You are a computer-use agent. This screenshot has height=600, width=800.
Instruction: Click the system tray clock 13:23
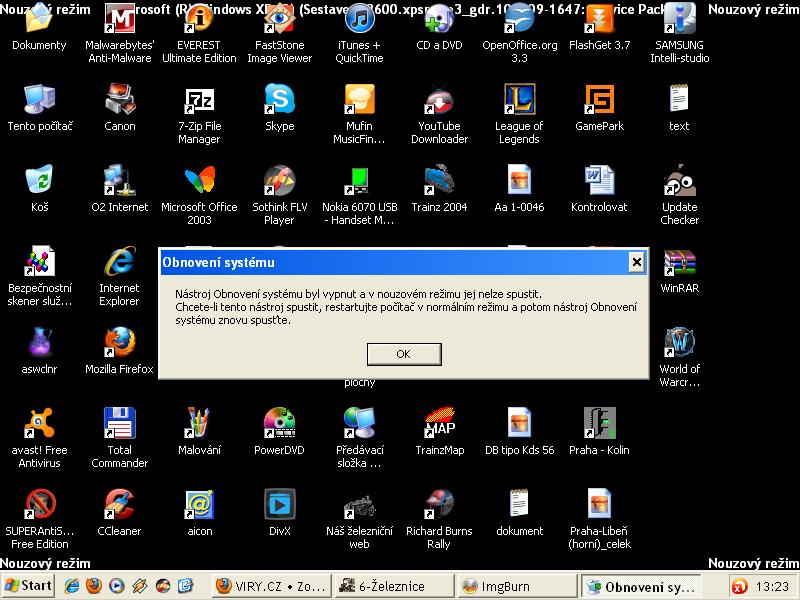click(x=772, y=586)
